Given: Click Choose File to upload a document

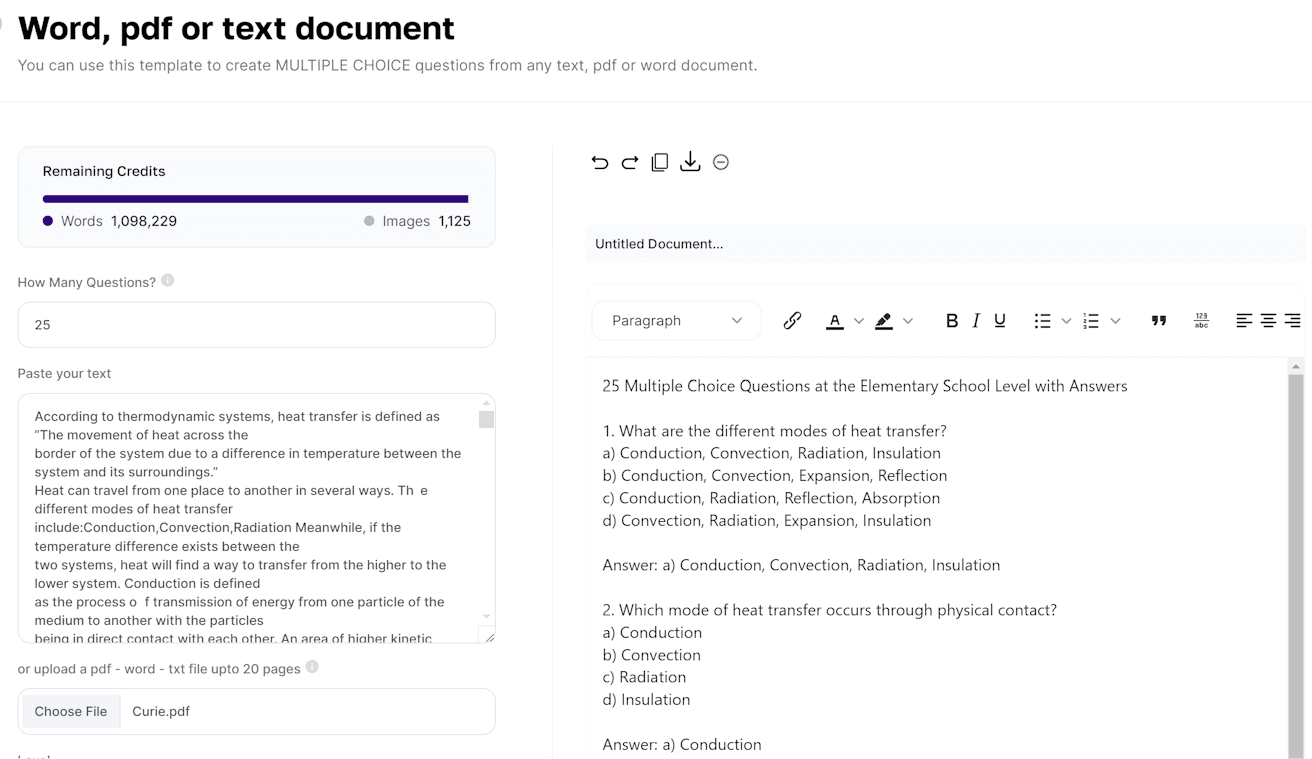Looking at the screenshot, I should click(x=70, y=711).
